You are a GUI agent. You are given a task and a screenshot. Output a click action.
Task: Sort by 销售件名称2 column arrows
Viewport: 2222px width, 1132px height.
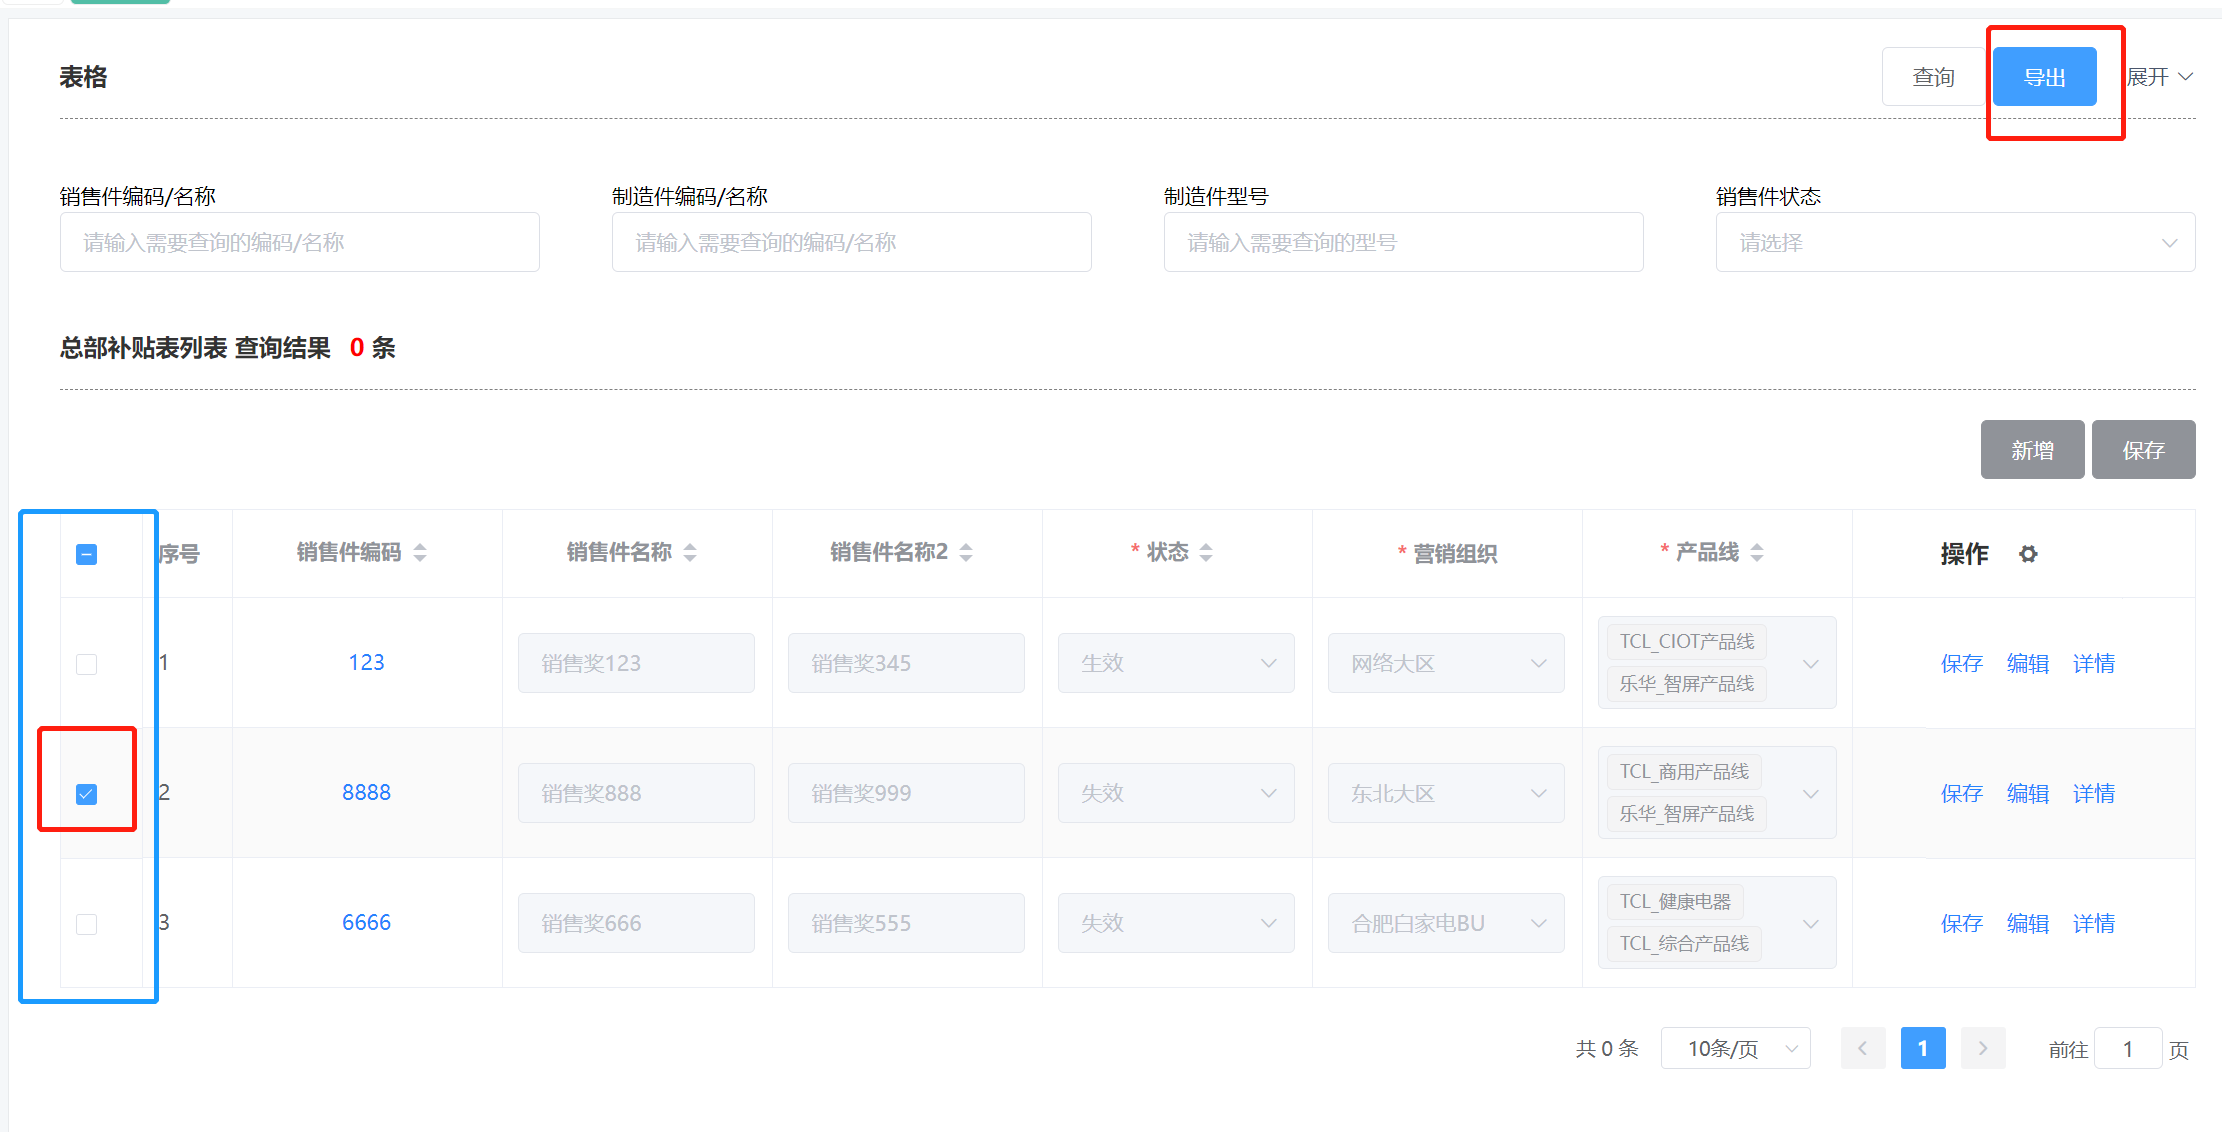click(x=966, y=552)
